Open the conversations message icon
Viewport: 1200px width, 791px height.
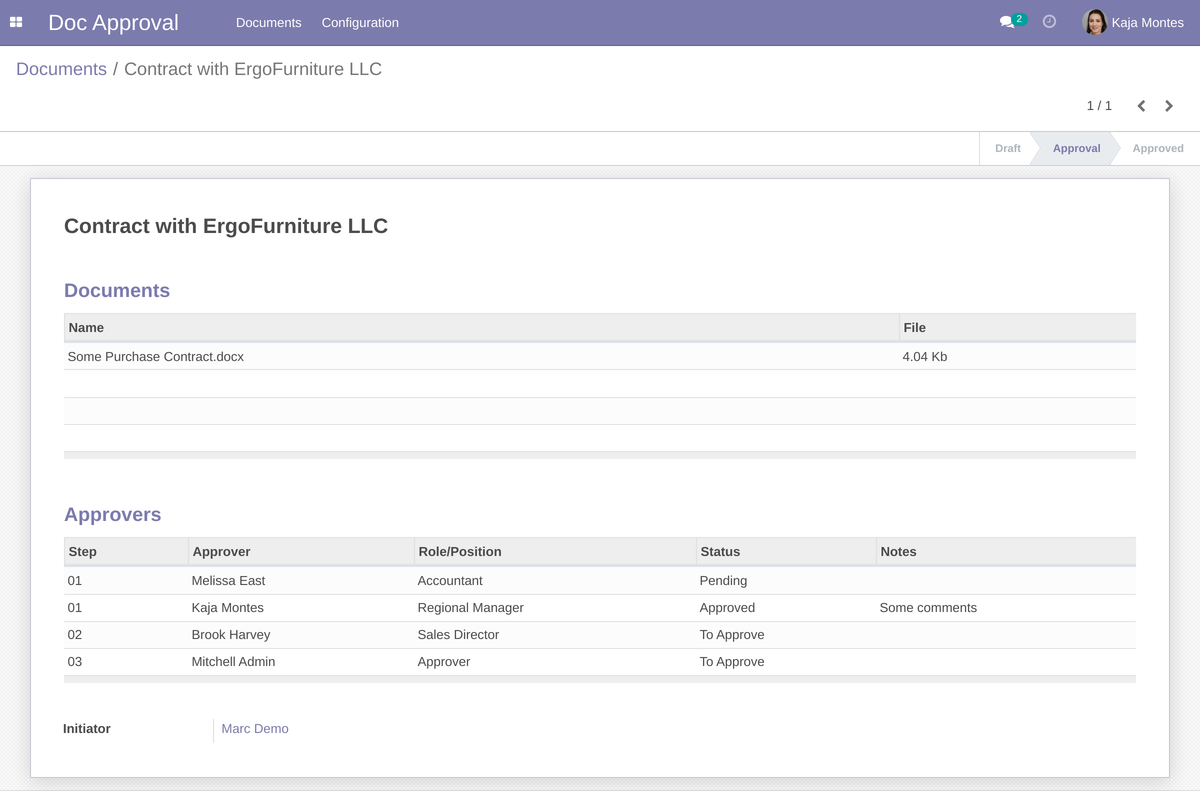click(x=1007, y=22)
